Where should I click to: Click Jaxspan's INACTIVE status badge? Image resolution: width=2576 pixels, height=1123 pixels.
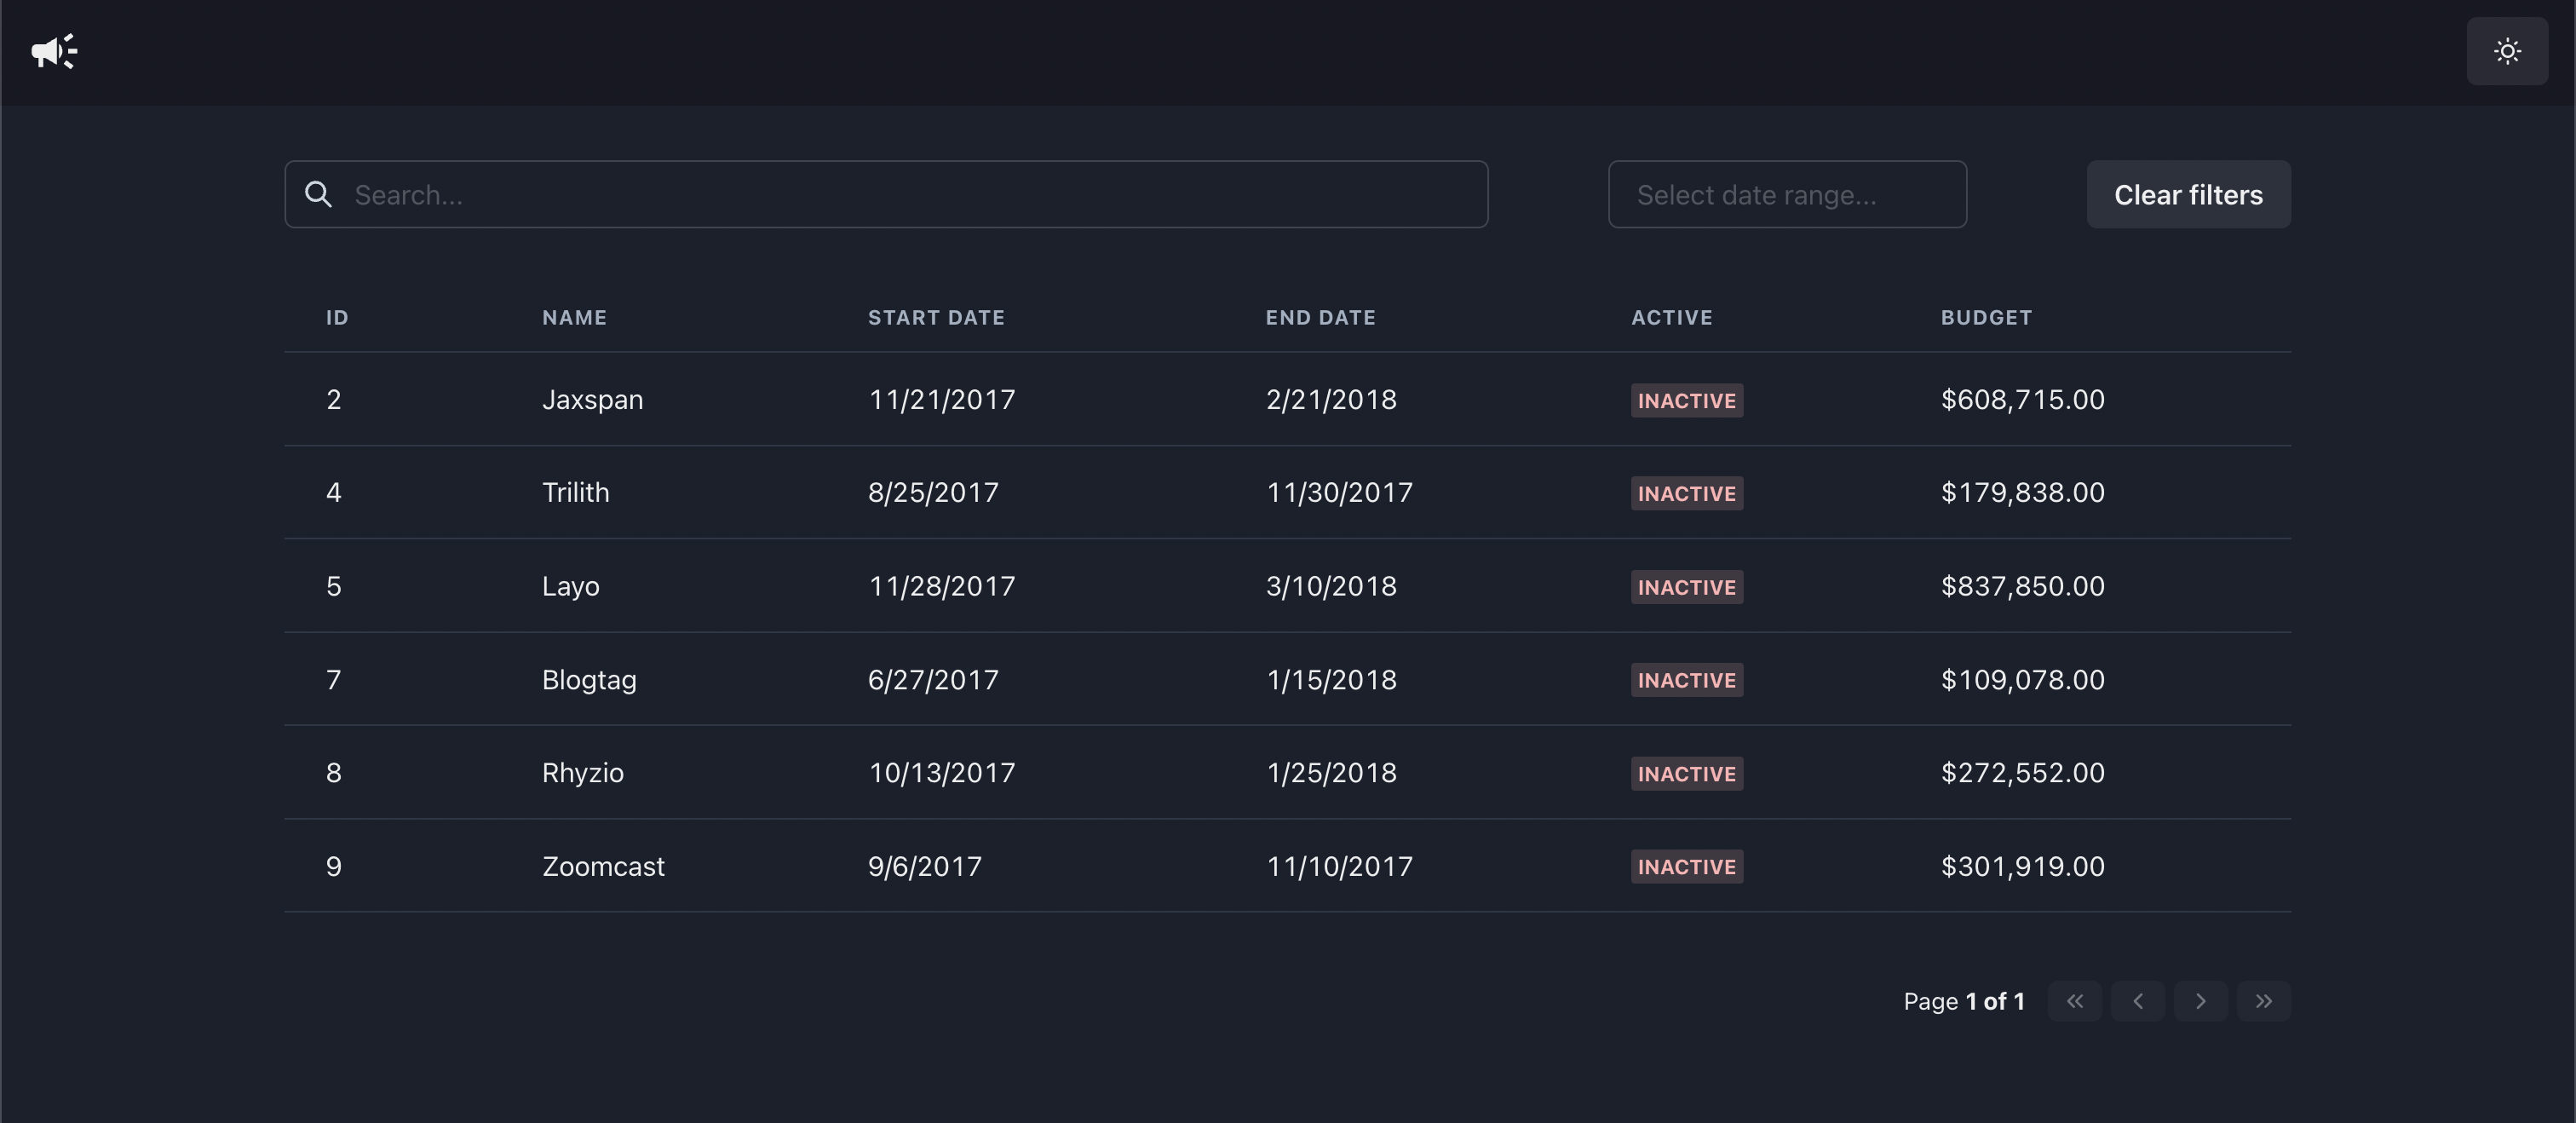click(x=1686, y=400)
